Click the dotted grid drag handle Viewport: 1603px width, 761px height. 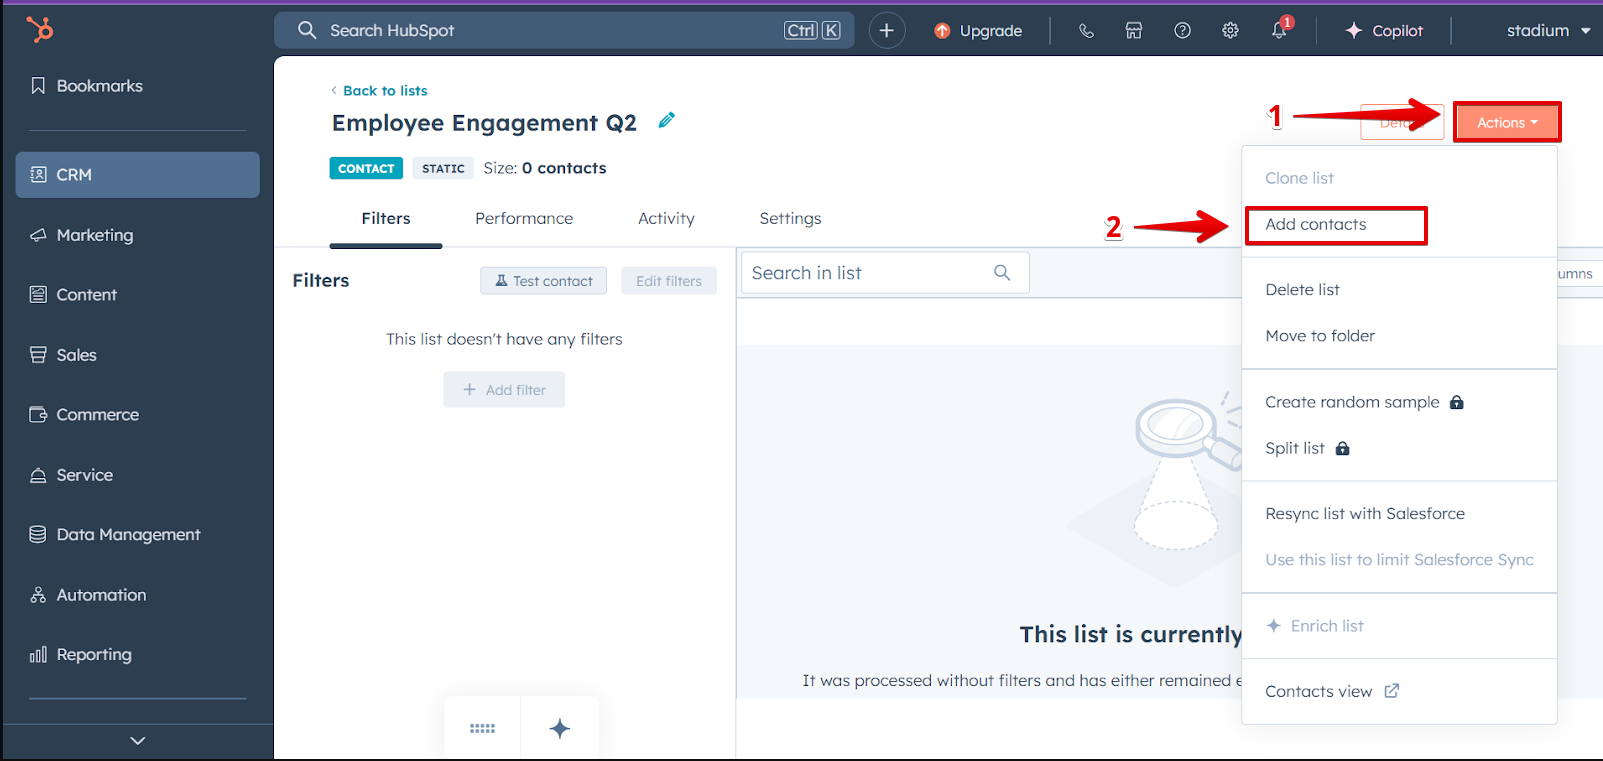click(482, 729)
